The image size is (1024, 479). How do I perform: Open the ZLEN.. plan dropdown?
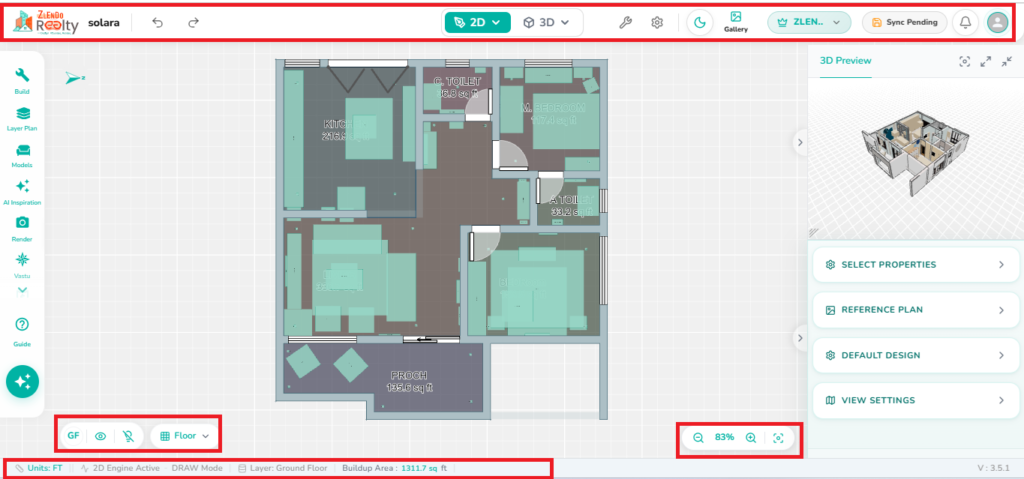(x=809, y=22)
